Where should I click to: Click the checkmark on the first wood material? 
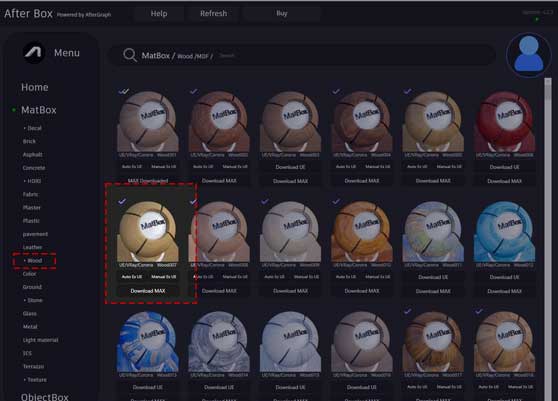coord(123,91)
